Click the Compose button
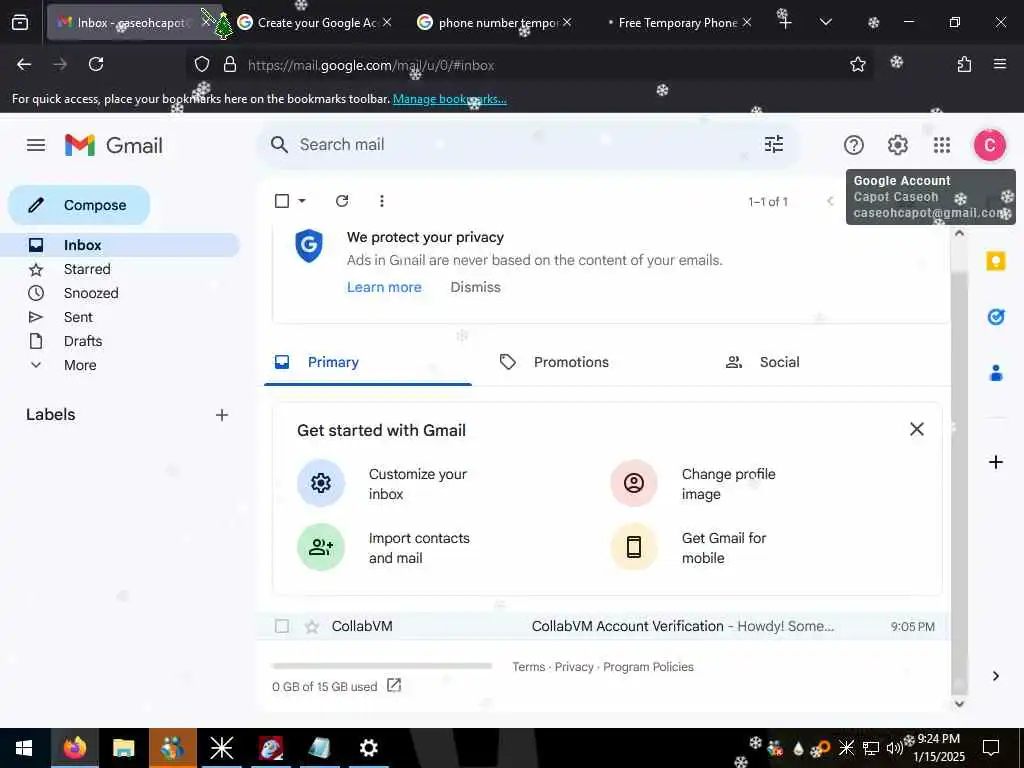The image size is (1024, 768). point(79,205)
